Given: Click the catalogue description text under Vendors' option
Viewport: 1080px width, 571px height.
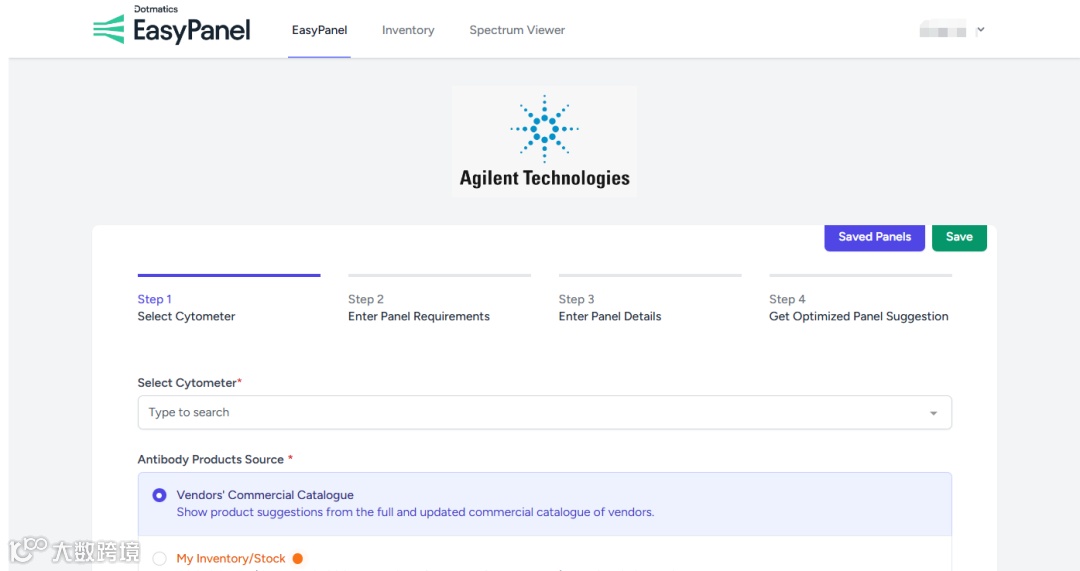Looking at the screenshot, I should (415, 512).
